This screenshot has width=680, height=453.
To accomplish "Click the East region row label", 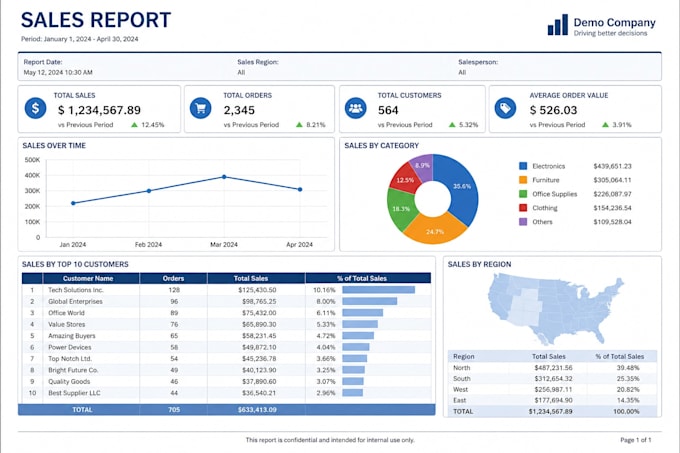I will tap(460, 400).
